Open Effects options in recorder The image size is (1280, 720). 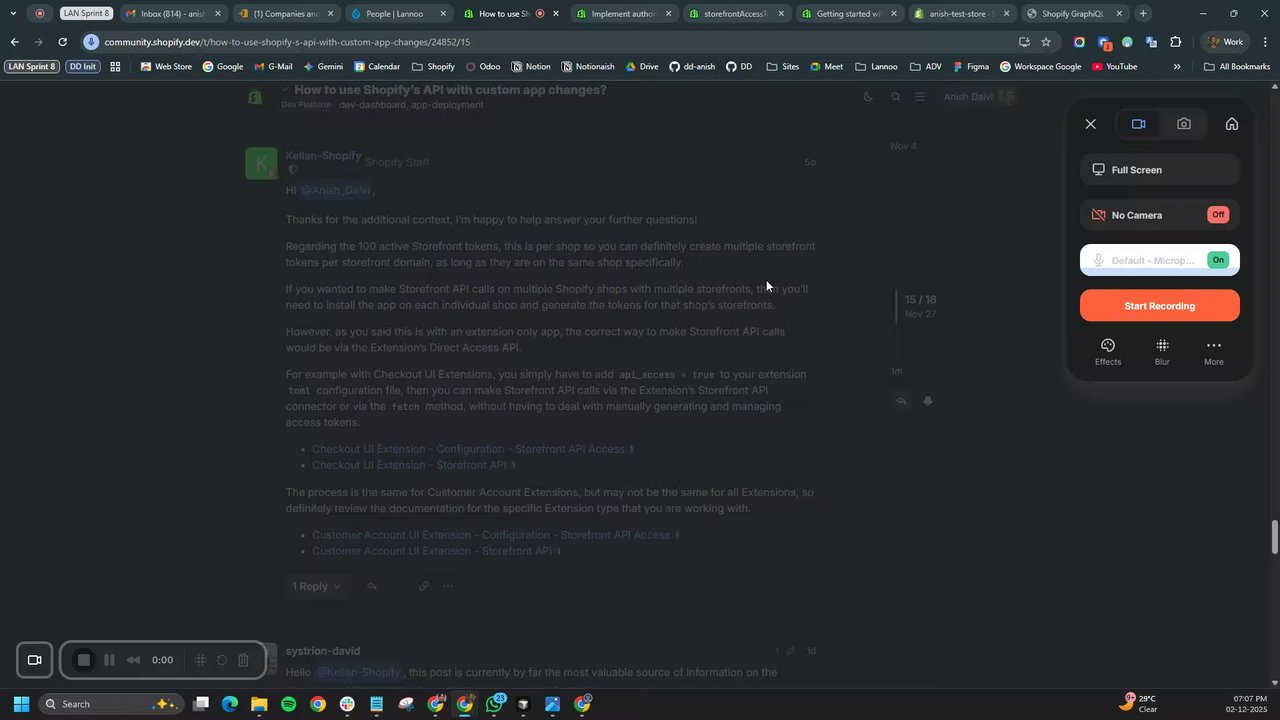click(1108, 352)
